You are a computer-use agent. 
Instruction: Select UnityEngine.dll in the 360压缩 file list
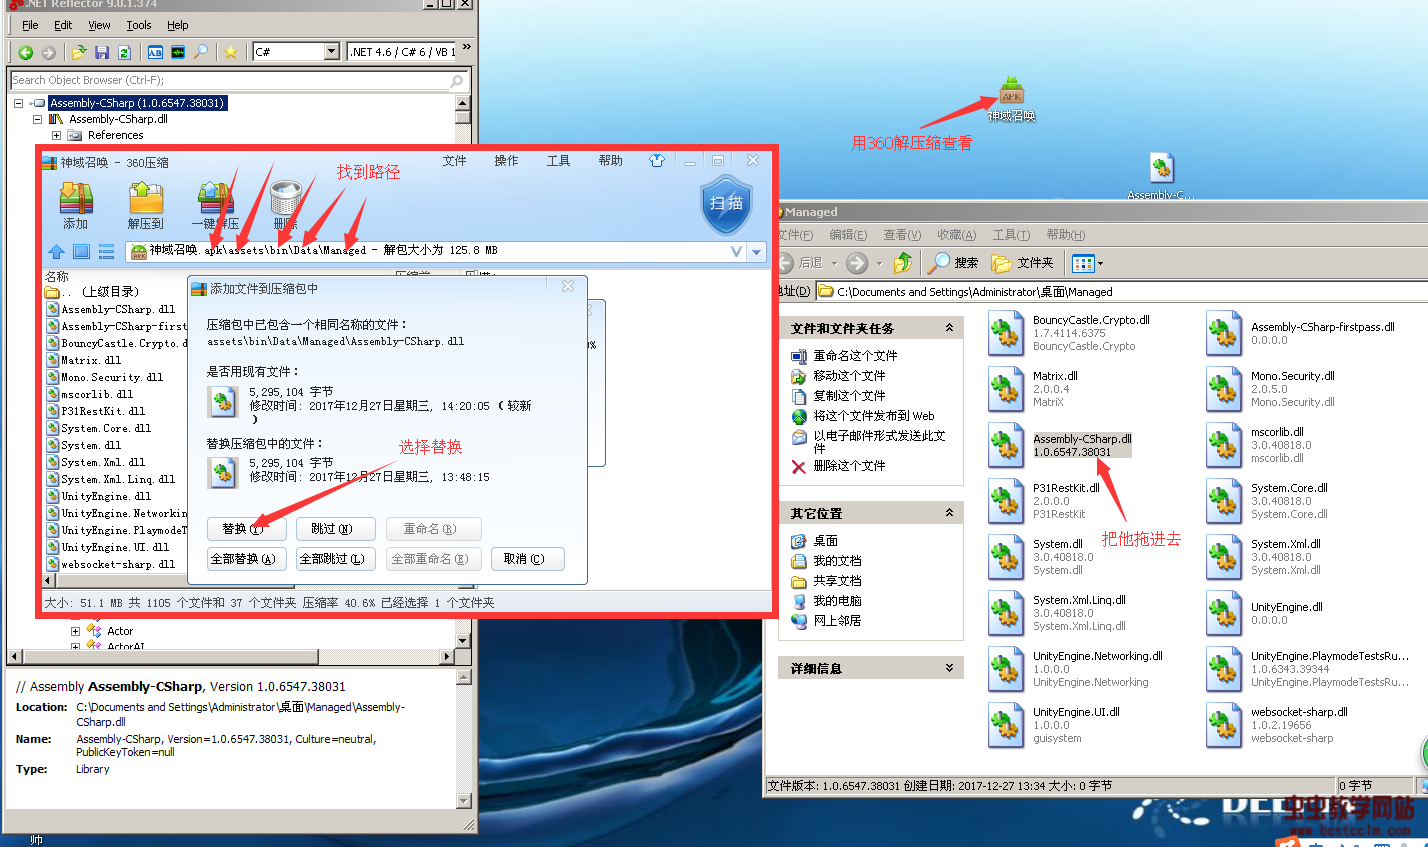coord(105,496)
